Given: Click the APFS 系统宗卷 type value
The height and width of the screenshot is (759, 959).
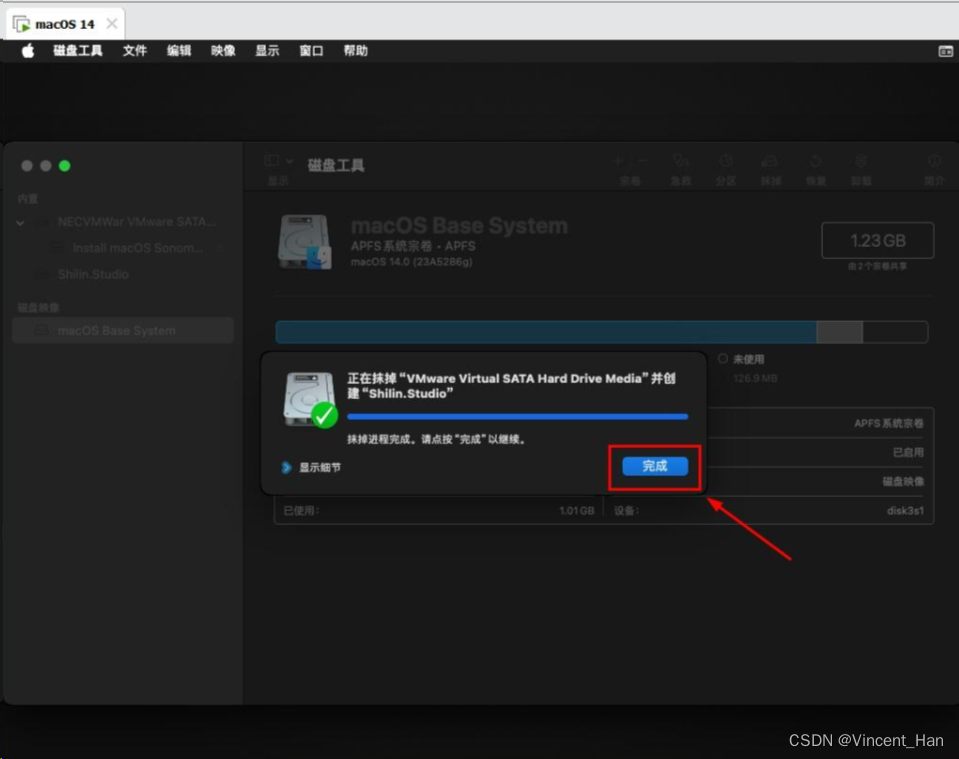Looking at the screenshot, I should (889, 423).
